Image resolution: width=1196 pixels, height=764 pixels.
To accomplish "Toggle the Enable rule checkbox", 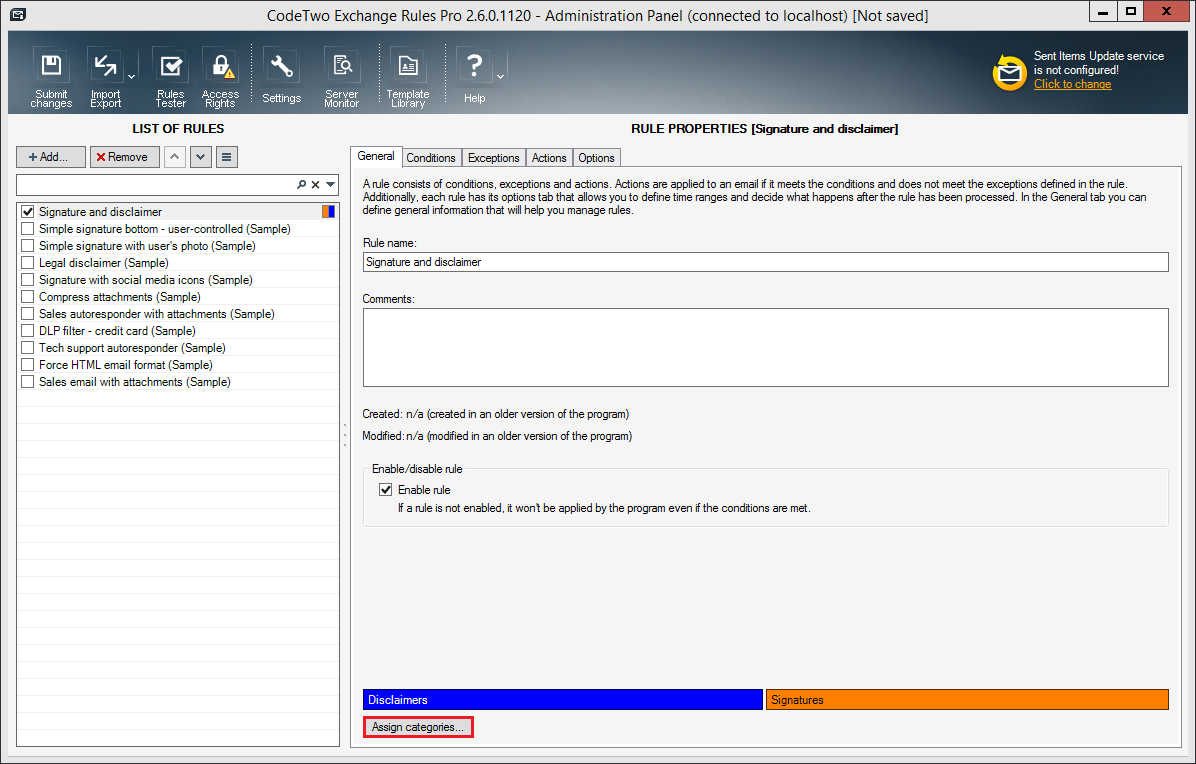I will click(x=386, y=490).
